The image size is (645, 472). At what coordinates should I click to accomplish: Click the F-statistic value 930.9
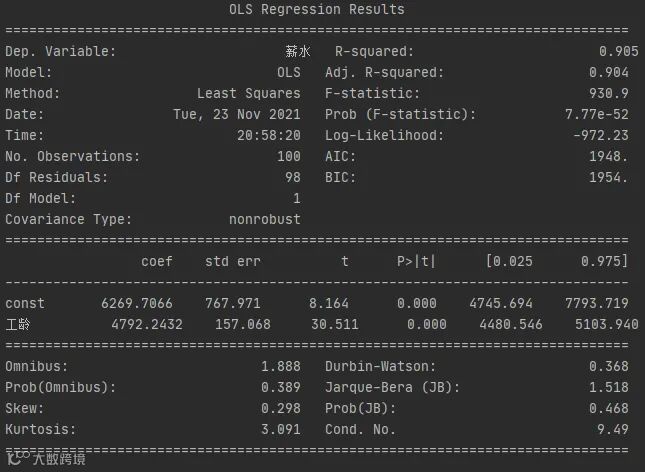(x=609, y=93)
